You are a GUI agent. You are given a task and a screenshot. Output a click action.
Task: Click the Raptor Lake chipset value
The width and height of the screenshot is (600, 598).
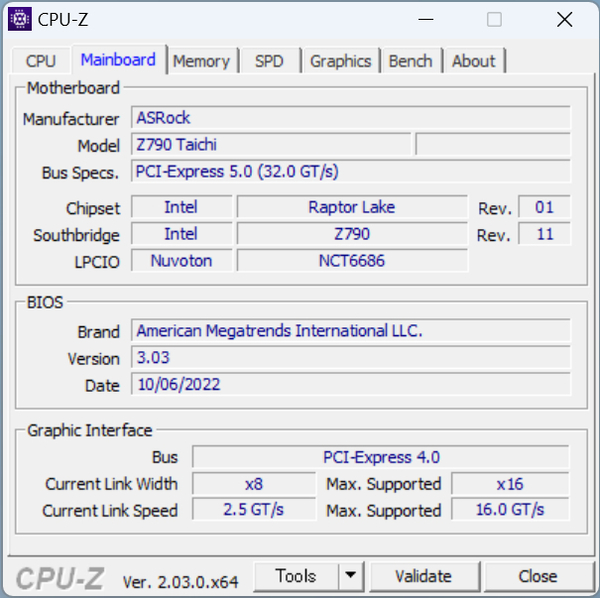[x=352, y=207]
